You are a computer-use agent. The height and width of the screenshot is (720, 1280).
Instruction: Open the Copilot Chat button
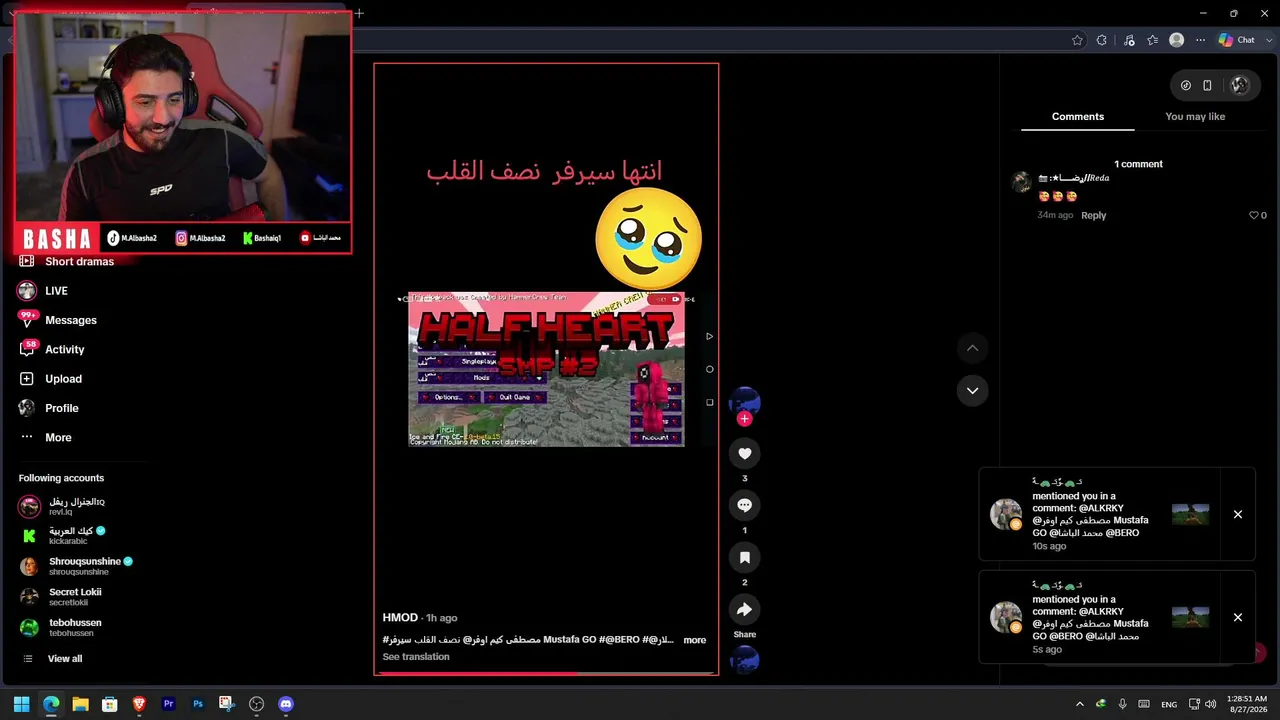pos(1237,41)
